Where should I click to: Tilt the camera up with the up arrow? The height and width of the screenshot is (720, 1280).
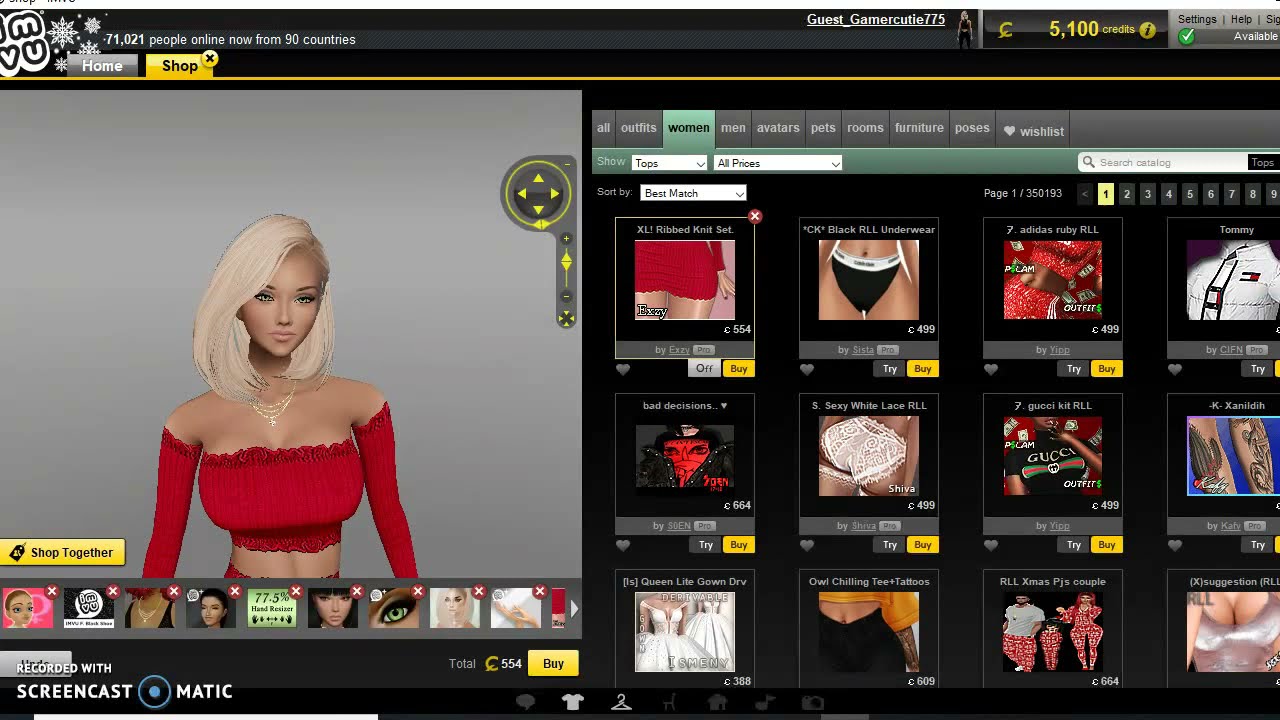click(x=538, y=178)
